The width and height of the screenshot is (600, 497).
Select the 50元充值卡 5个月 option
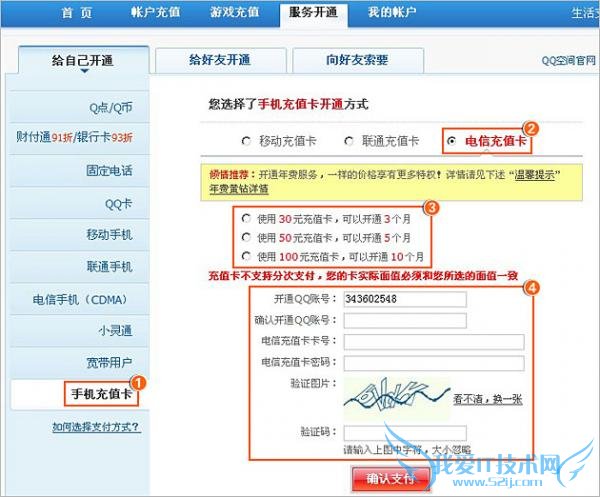point(246,238)
